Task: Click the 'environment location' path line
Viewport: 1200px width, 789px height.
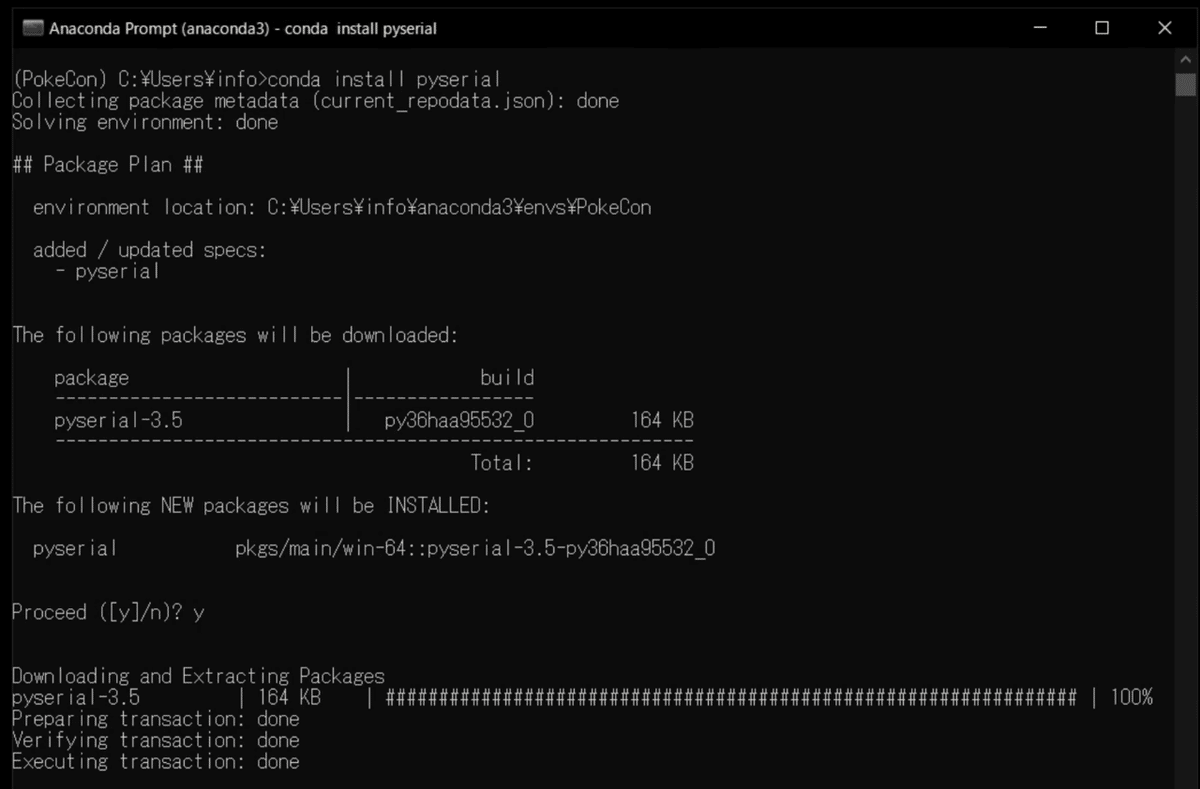Action: (342, 207)
